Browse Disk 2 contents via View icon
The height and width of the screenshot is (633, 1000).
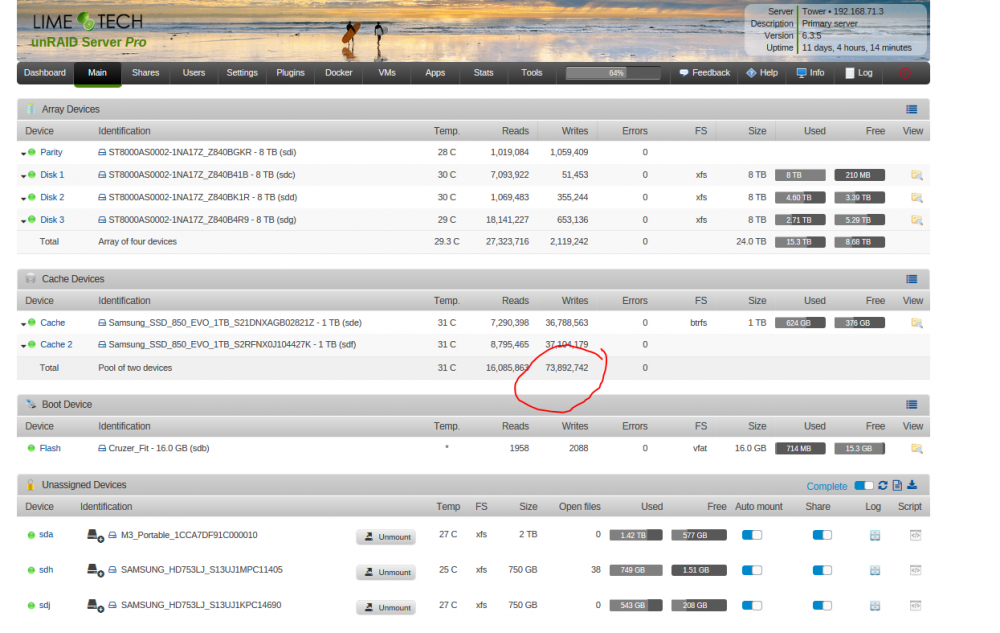[x=916, y=198]
